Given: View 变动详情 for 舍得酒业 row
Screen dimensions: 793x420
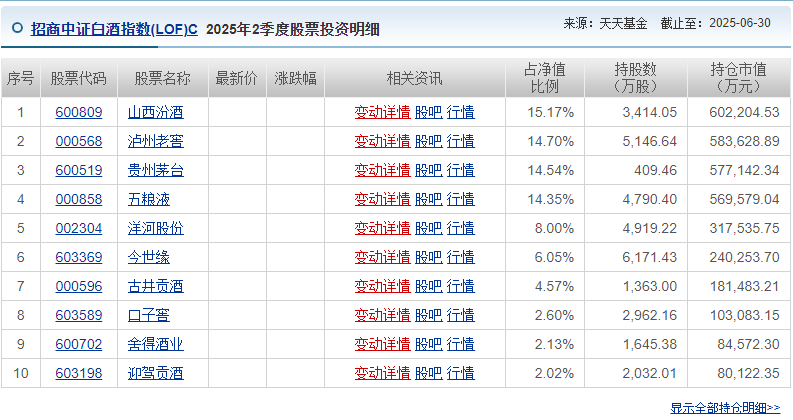Looking at the screenshot, I should (382, 344).
